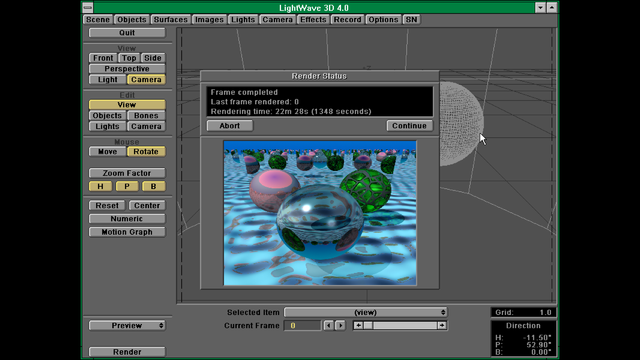Image resolution: width=640 pixels, height=360 pixels.
Task: Open the Camera panel tab
Action: click(x=277, y=20)
